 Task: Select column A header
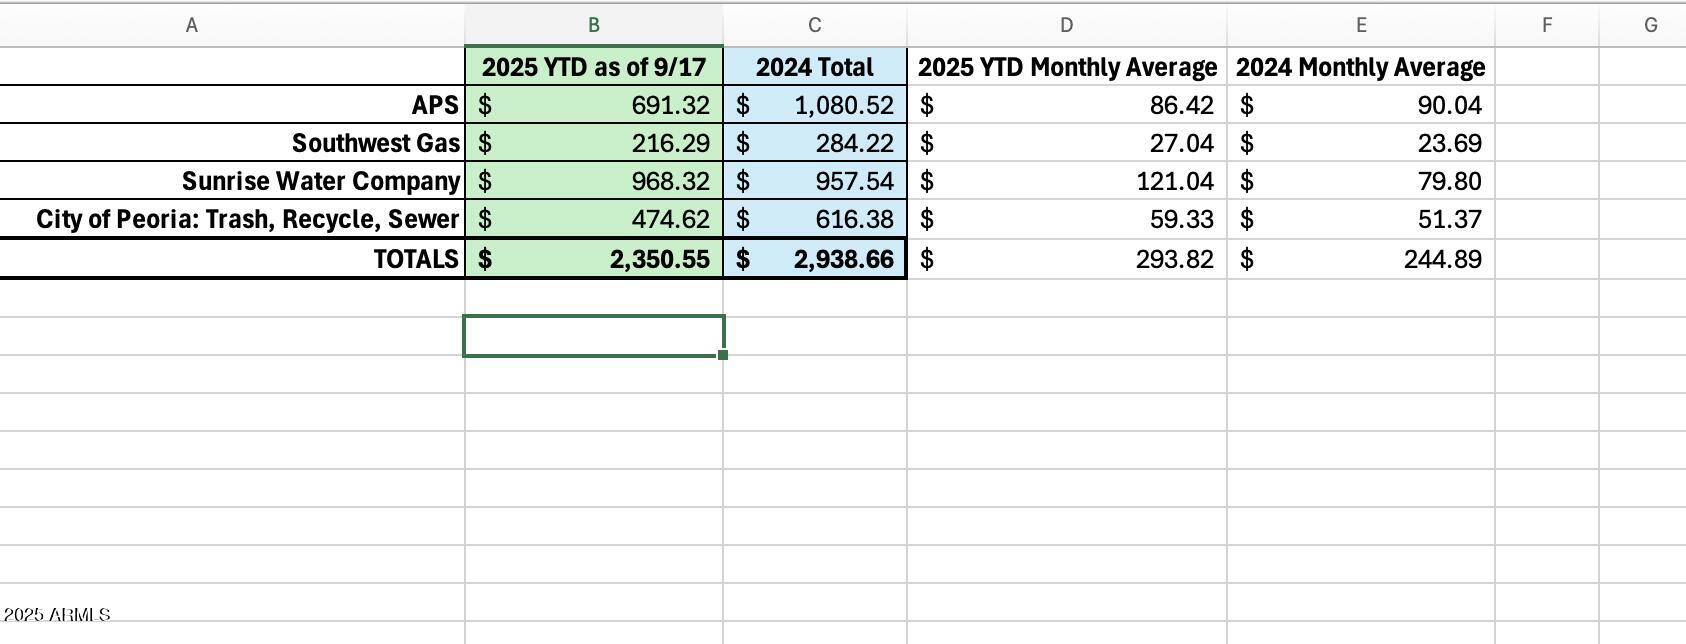(191, 25)
